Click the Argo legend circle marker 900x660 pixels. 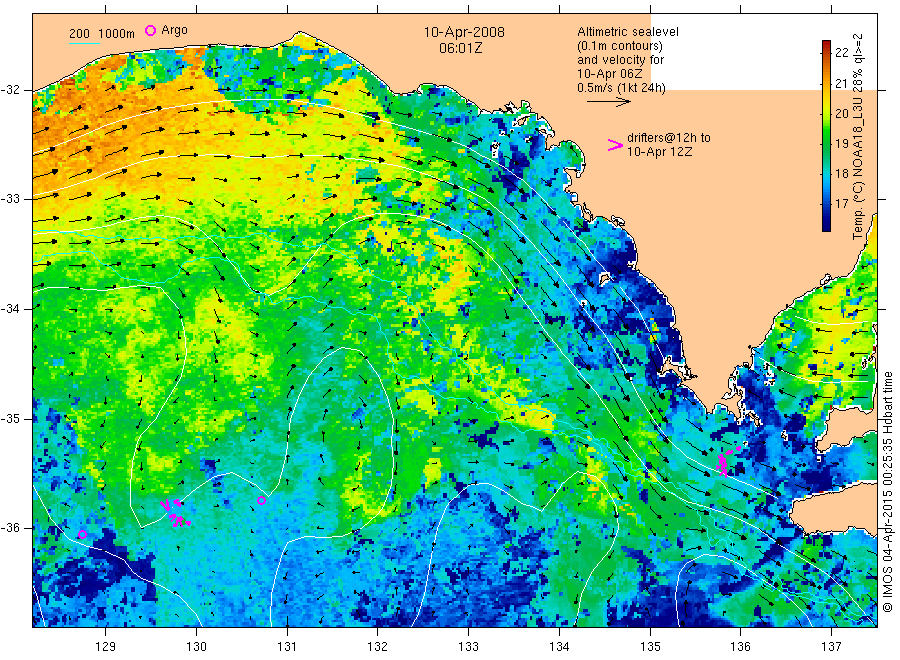(150, 30)
